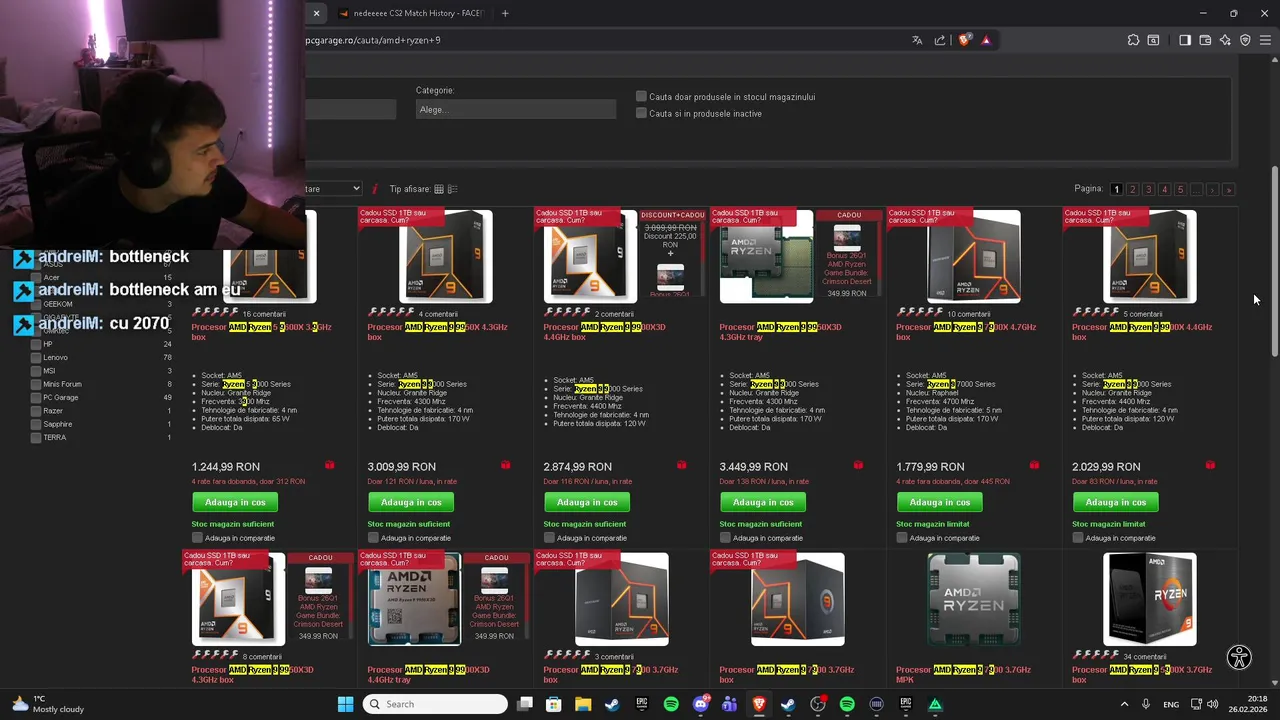
Task: Open File Explorer taskbar icon
Action: (583, 704)
